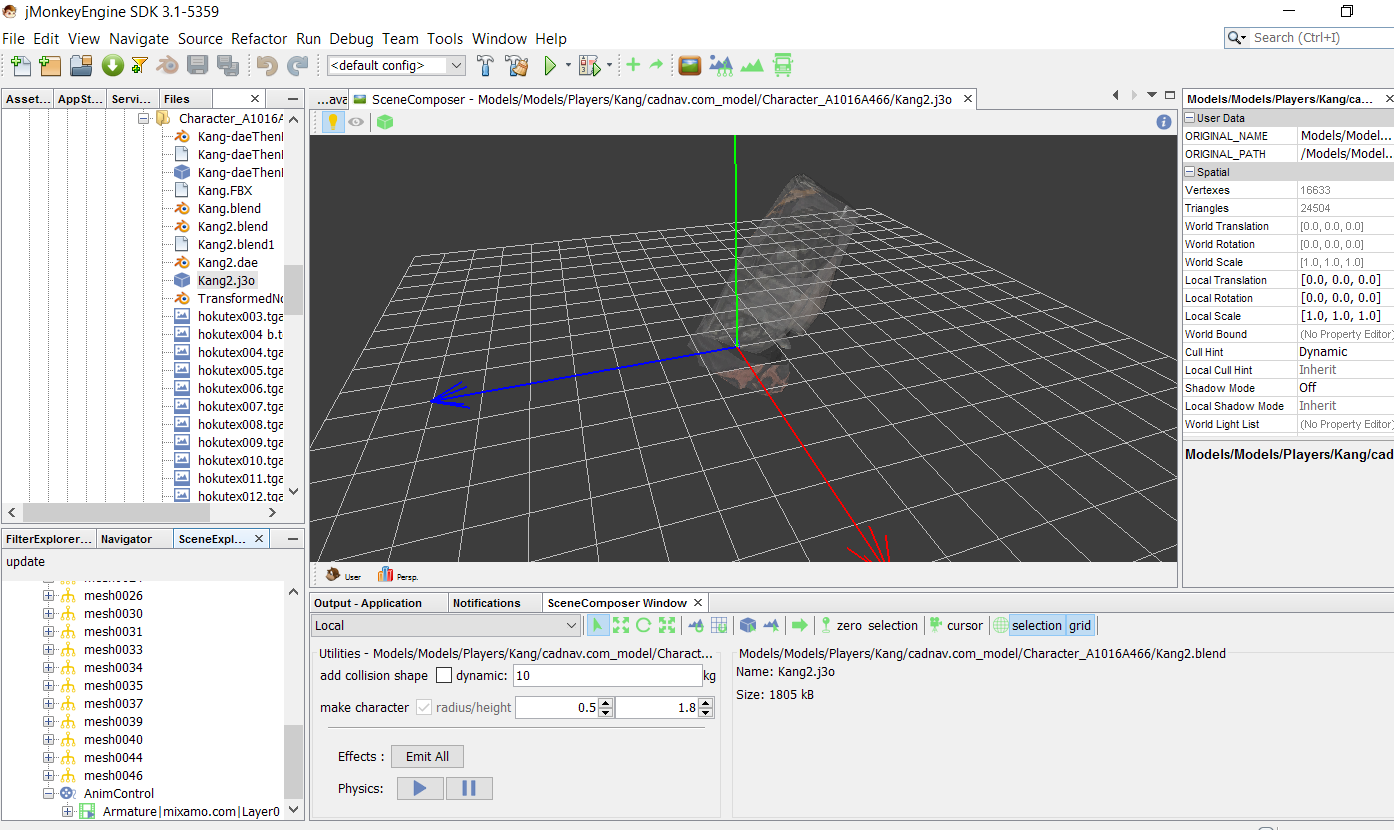Choose the Scale tool icon
1394x830 pixels.
(x=666, y=625)
